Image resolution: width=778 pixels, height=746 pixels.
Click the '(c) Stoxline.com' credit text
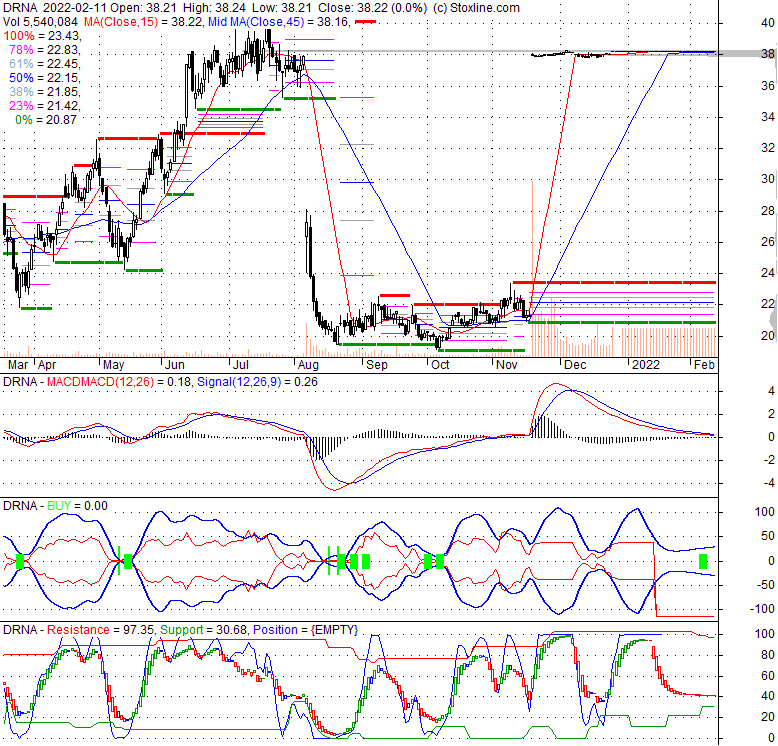pyautogui.click(x=476, y=8)
